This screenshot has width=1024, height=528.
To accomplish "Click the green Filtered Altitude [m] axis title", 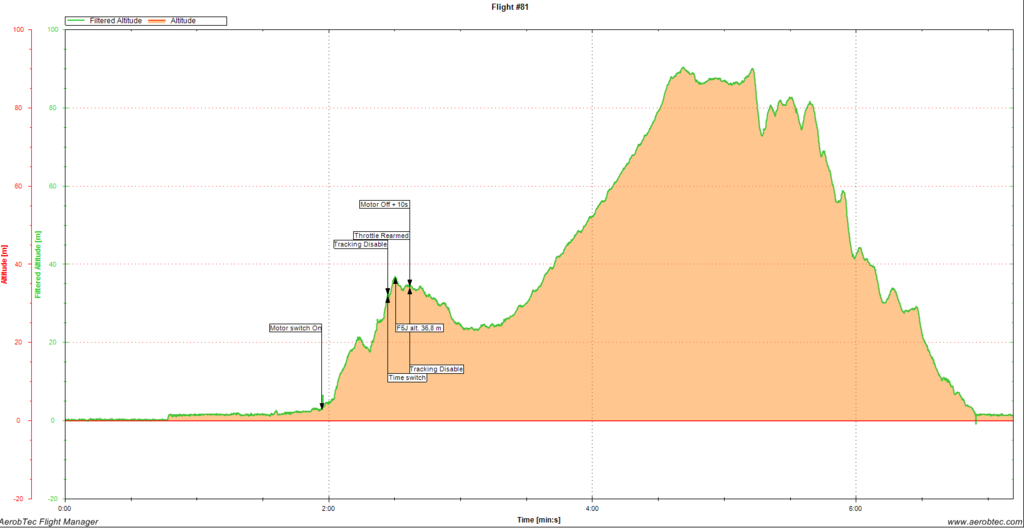I will pyautogui.click(x=37, y=264).
